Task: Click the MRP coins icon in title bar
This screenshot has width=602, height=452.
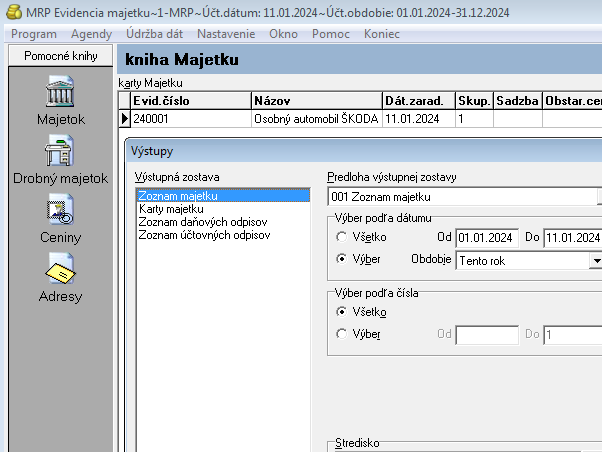Action: [x=14, y=12]
